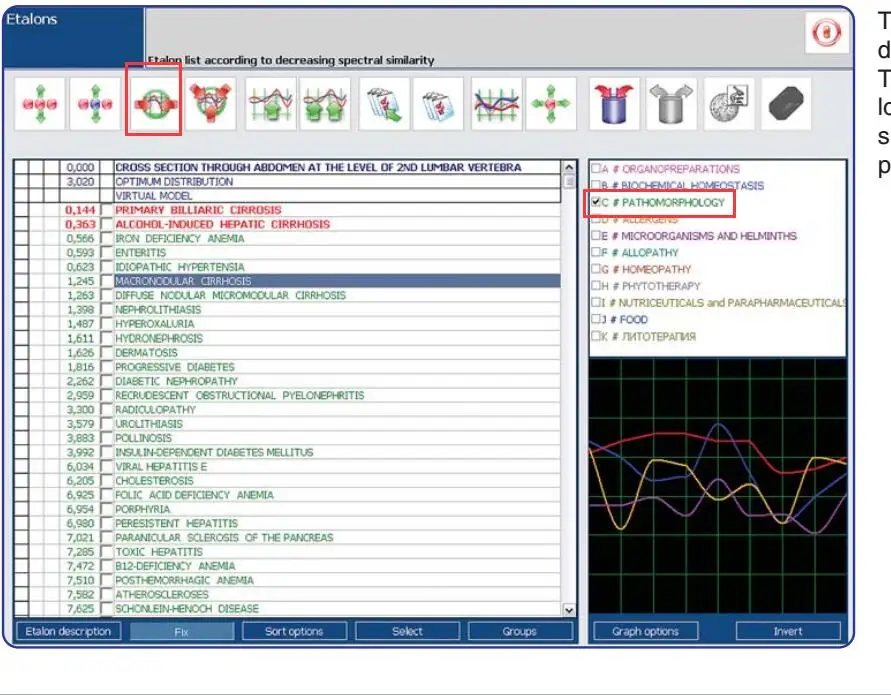Open the Graph options button
The height and width of the screenshot is (695, 891).
pyautogui.click(x=645, y=632)
